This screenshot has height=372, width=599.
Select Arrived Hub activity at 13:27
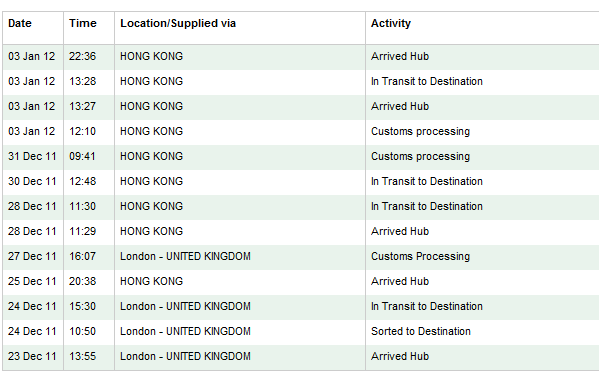coord(400,106)
